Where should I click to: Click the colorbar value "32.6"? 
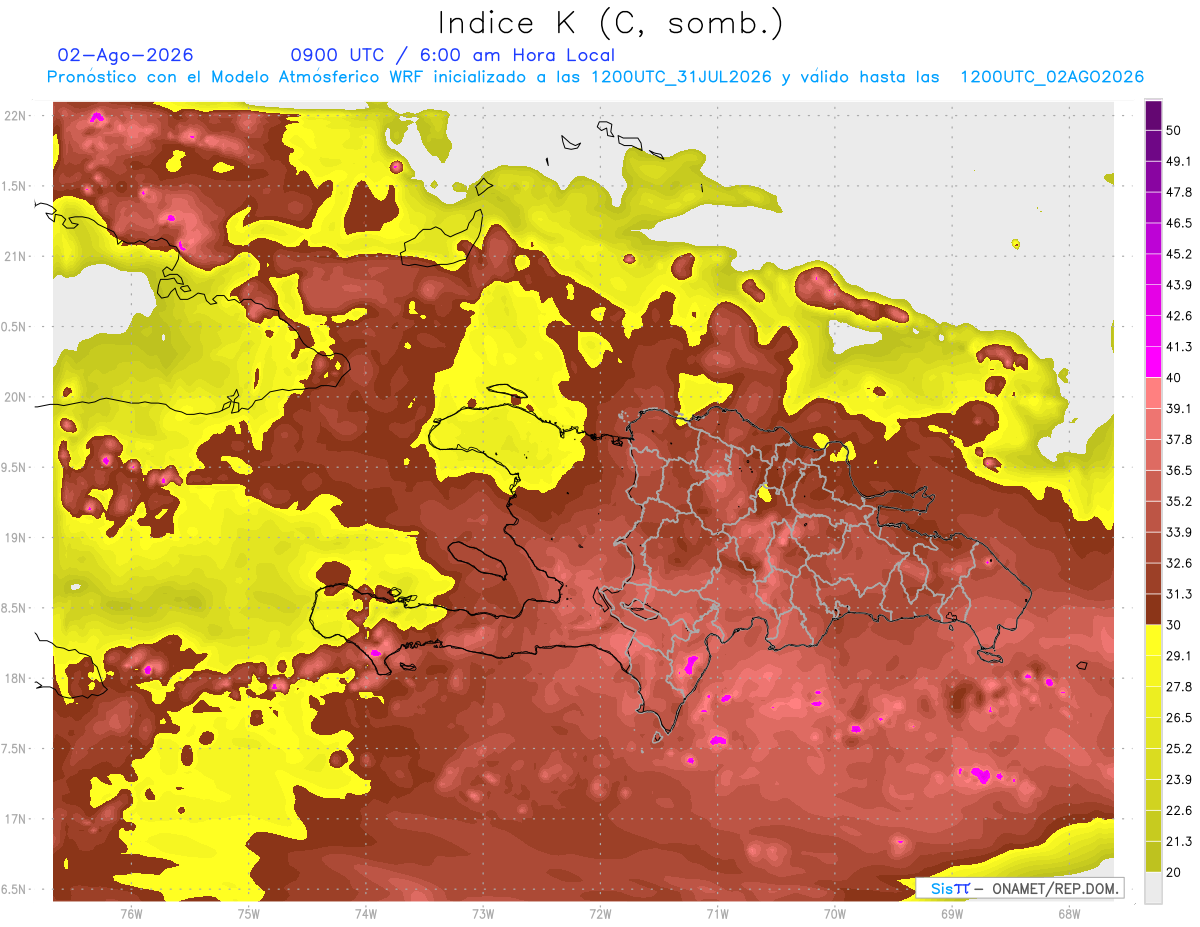(1178, 563)
